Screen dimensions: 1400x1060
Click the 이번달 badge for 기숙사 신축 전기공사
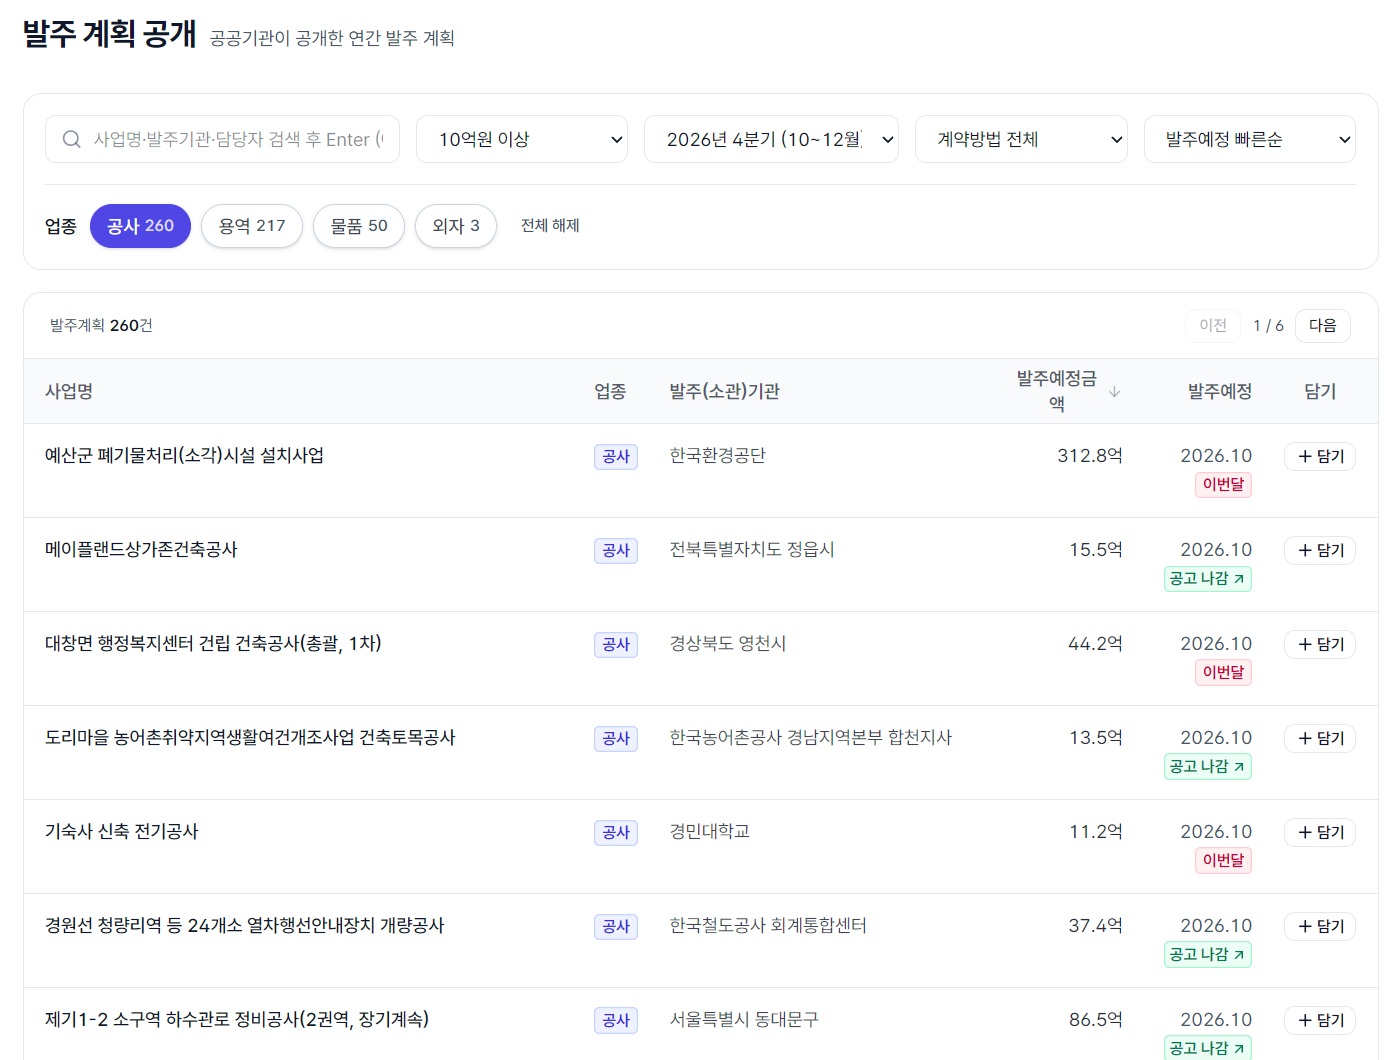[1223, 861]
